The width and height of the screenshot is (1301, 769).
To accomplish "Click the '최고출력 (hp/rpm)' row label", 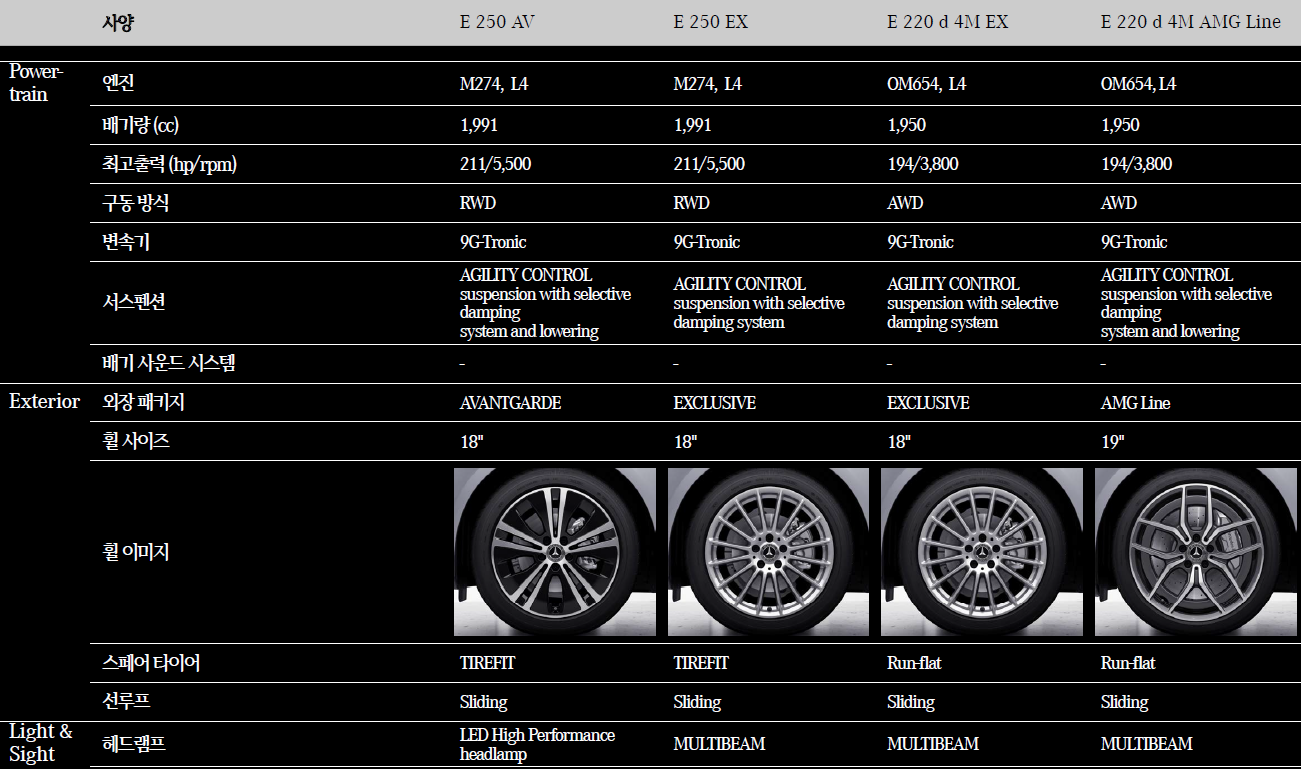I will coord(169,164).
